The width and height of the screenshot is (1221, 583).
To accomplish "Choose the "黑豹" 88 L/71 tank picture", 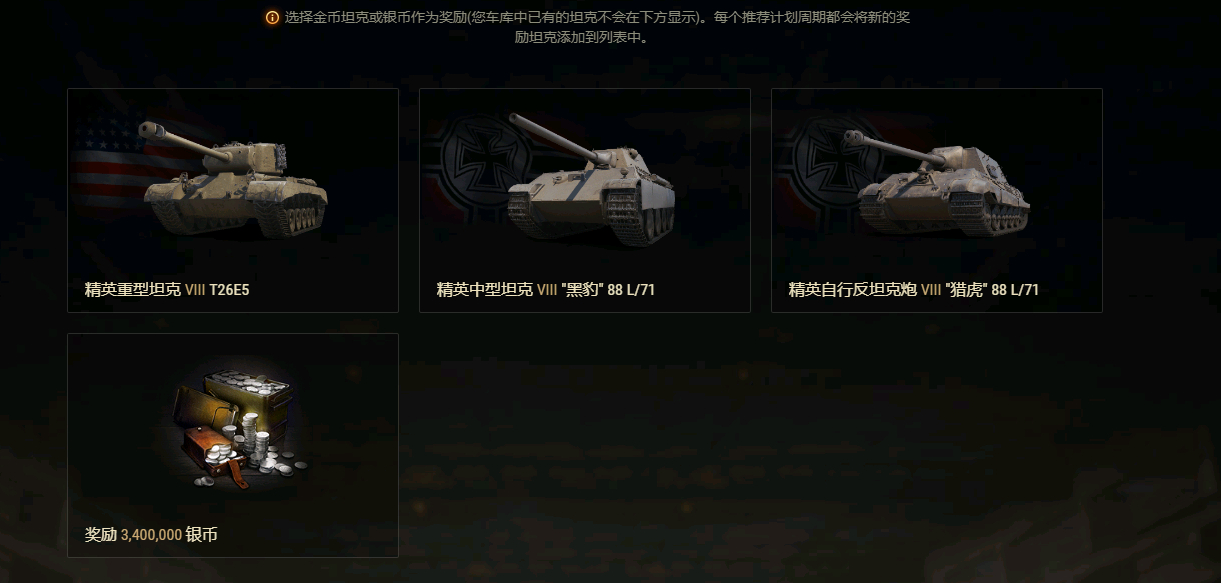I will click(590, 180).
